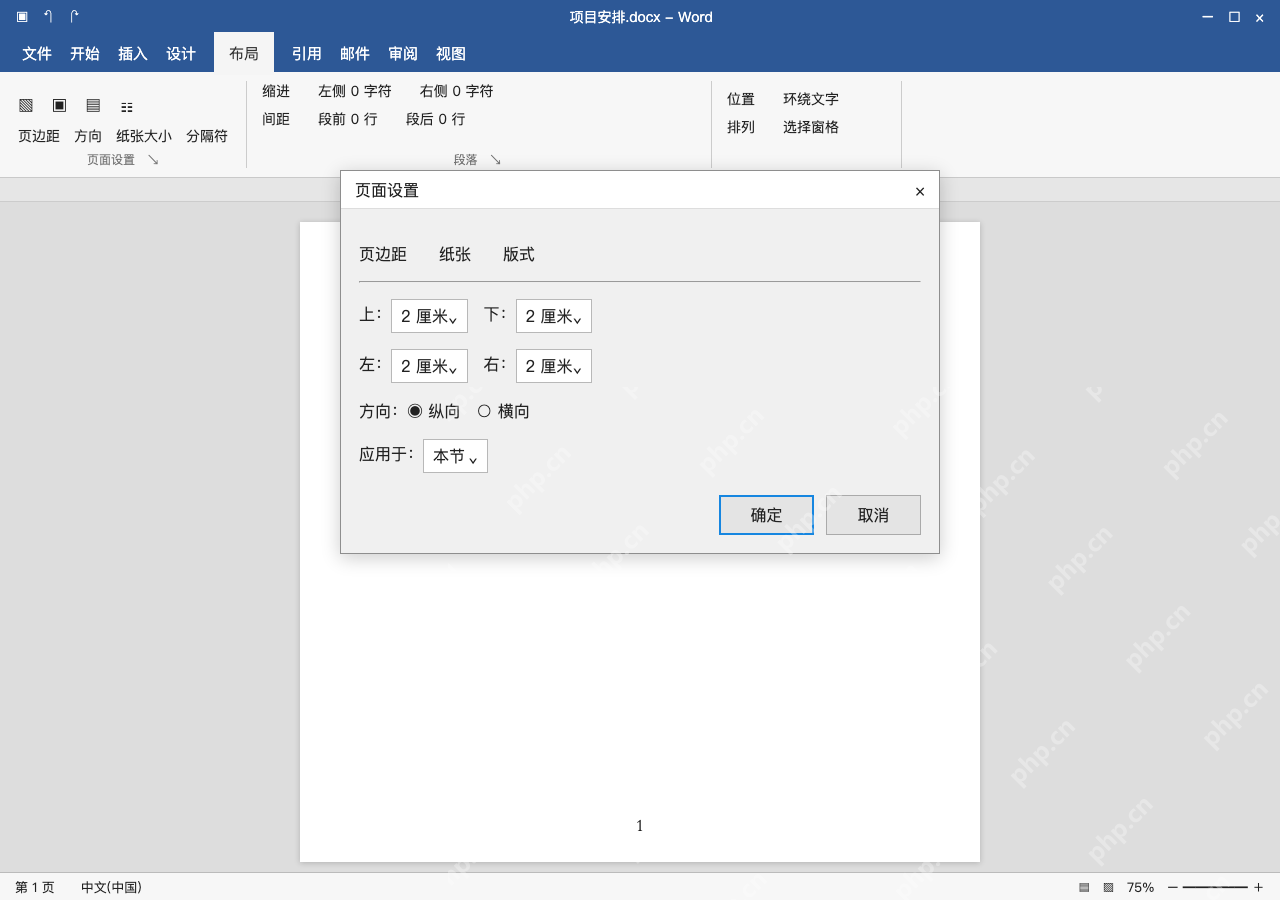This screenshot has width=1280, height=900.
Task: Click the 段前 0 行 spacing field
Action: click(x=348, y=119)
